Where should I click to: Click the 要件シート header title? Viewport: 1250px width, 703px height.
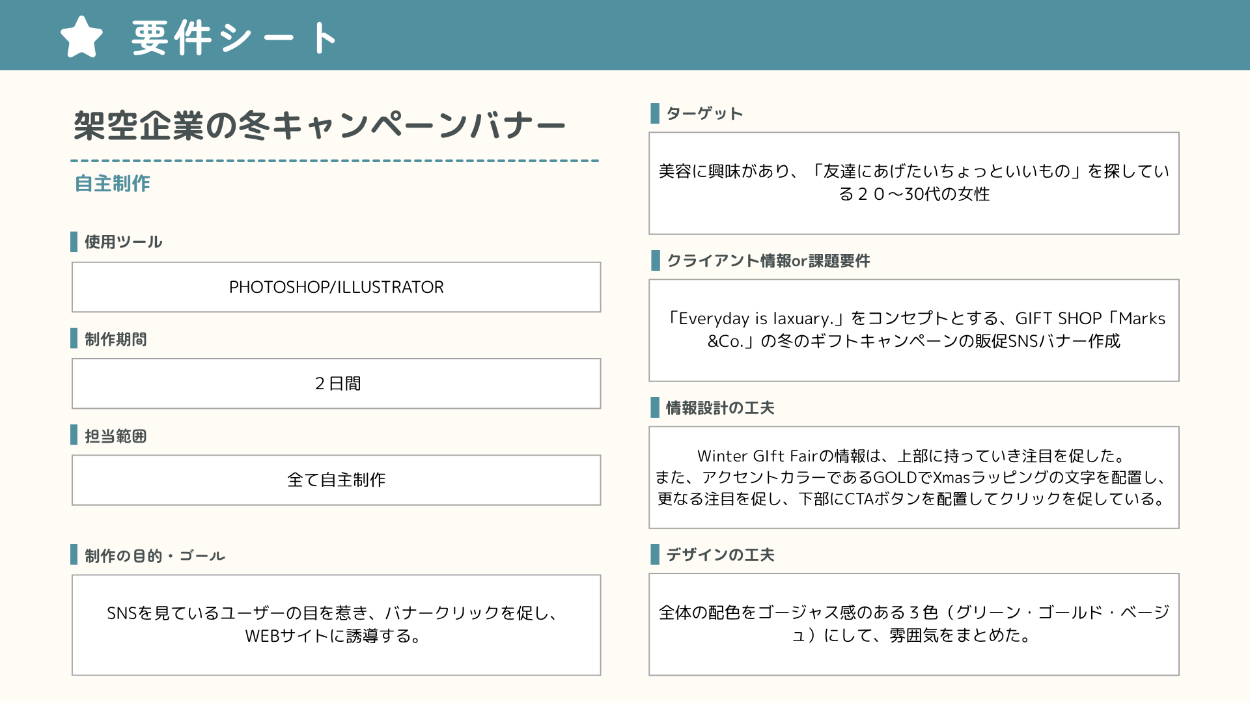pos(236,38)
